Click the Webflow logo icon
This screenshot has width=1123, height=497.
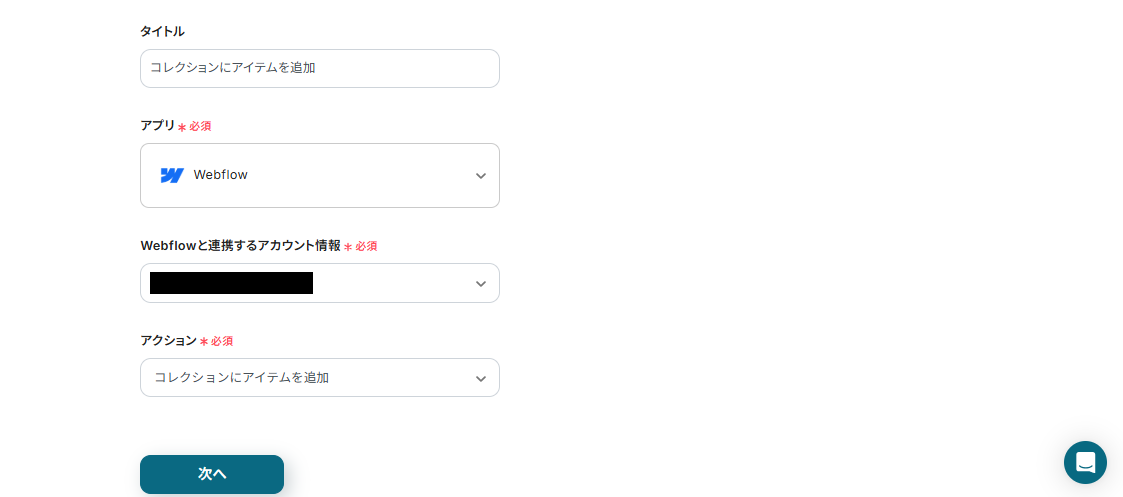click(x=172, y=175)
